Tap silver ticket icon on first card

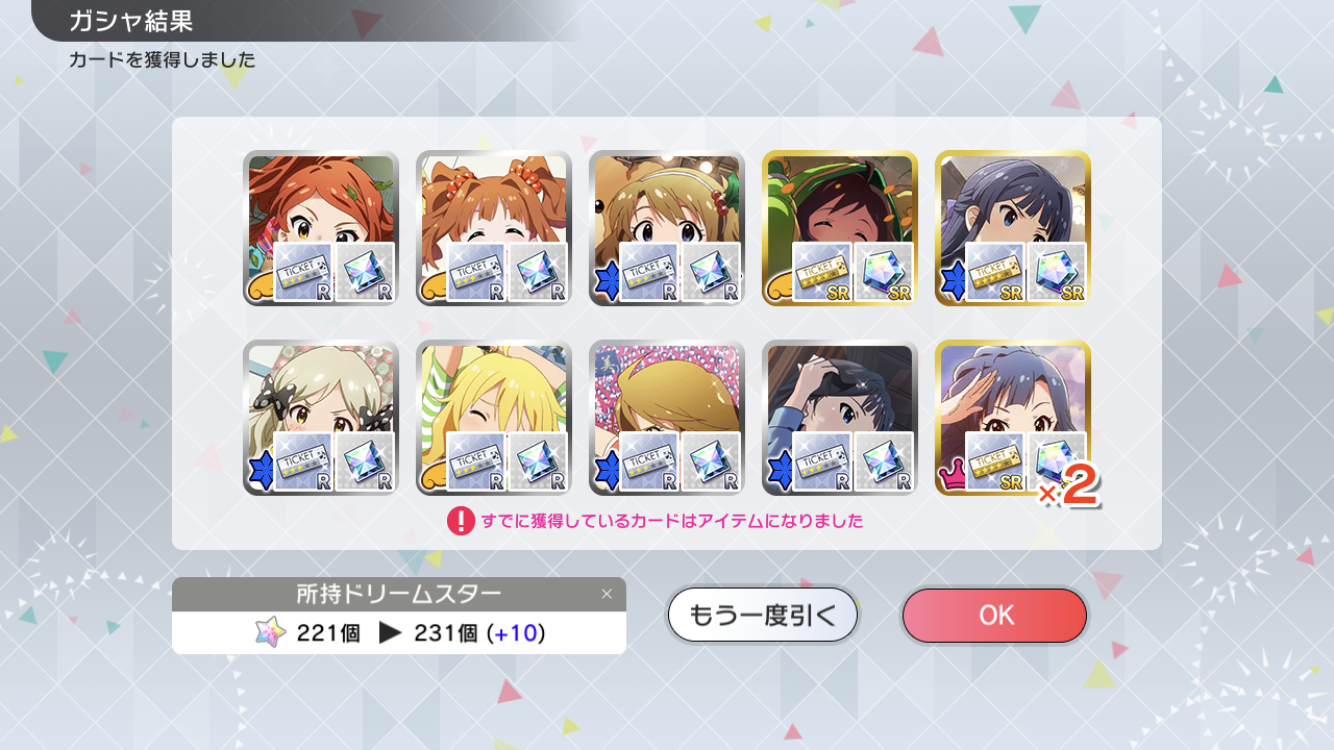point(304,272)
